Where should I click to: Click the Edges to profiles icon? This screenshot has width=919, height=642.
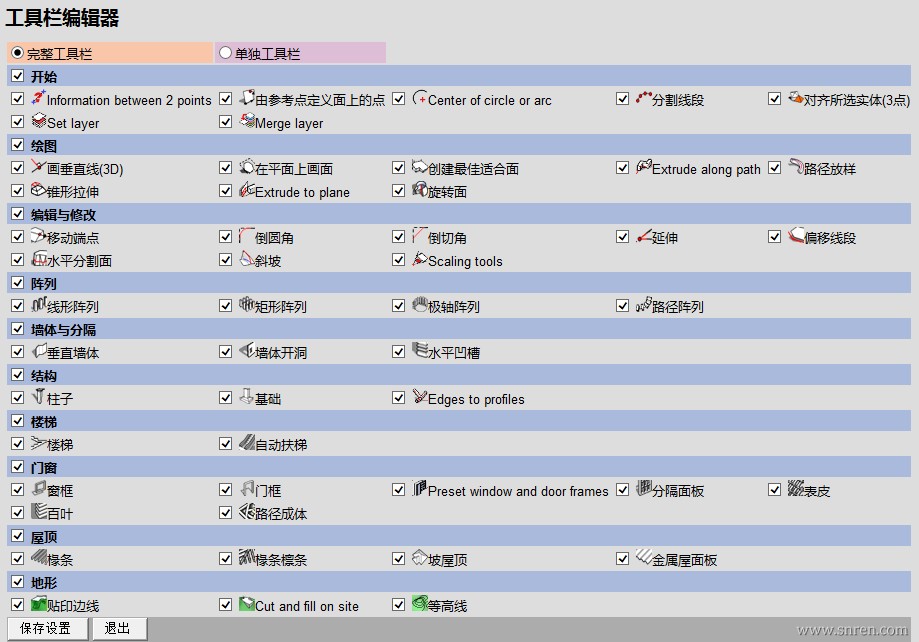[420, 397]
